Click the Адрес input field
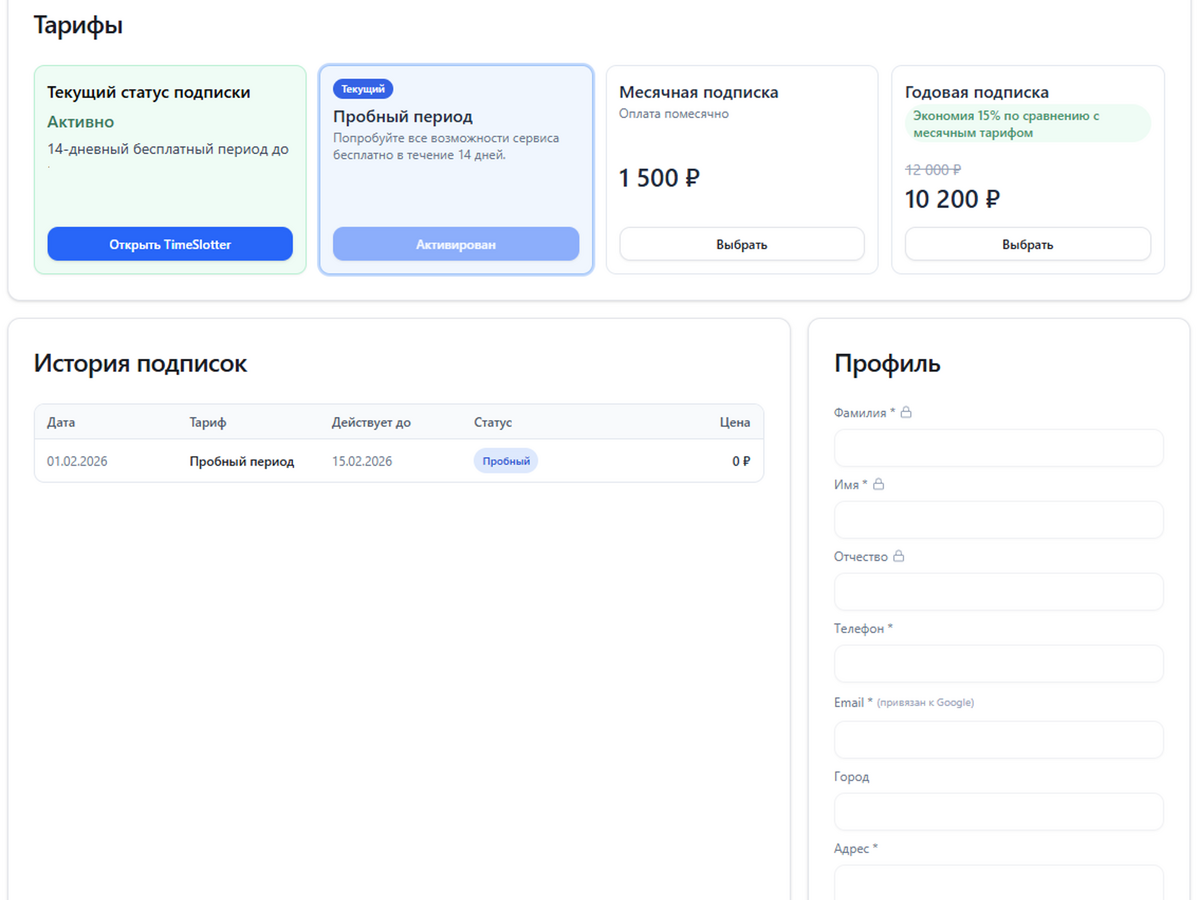 pos(998,882)
